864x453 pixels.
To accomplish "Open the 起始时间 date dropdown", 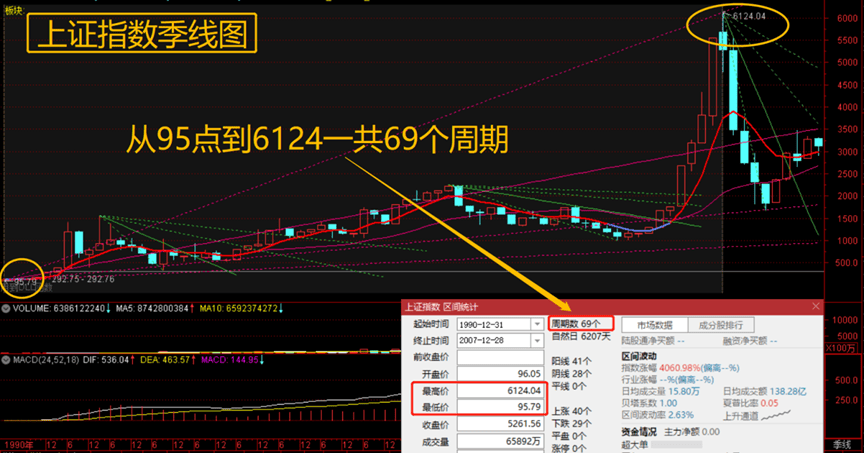I will click(537, 325).
